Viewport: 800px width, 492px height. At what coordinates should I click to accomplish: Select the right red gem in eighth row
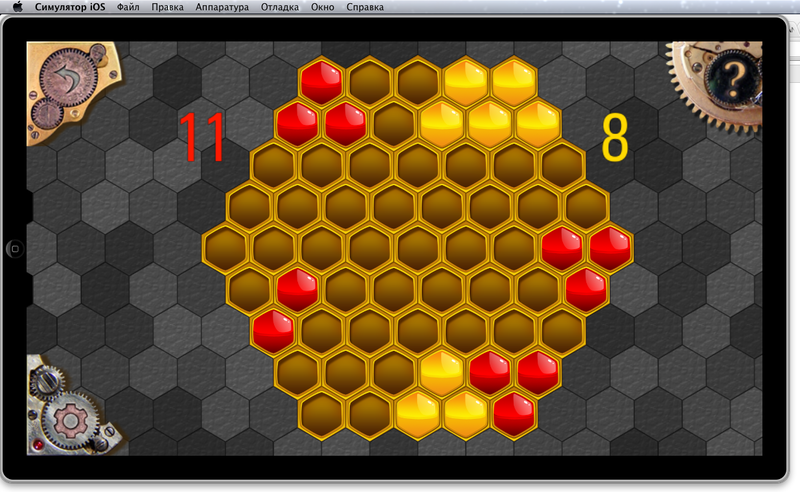[x=538, y=373]
